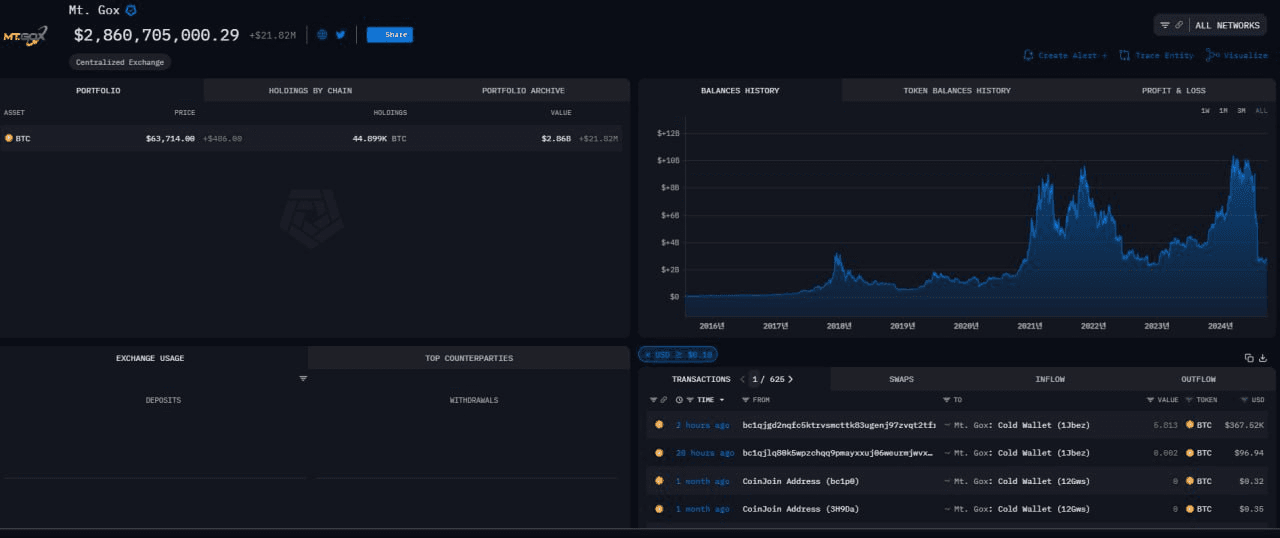The image size is (1280, 538).
Task: Open the Outflow tab
Action: 1198,379
